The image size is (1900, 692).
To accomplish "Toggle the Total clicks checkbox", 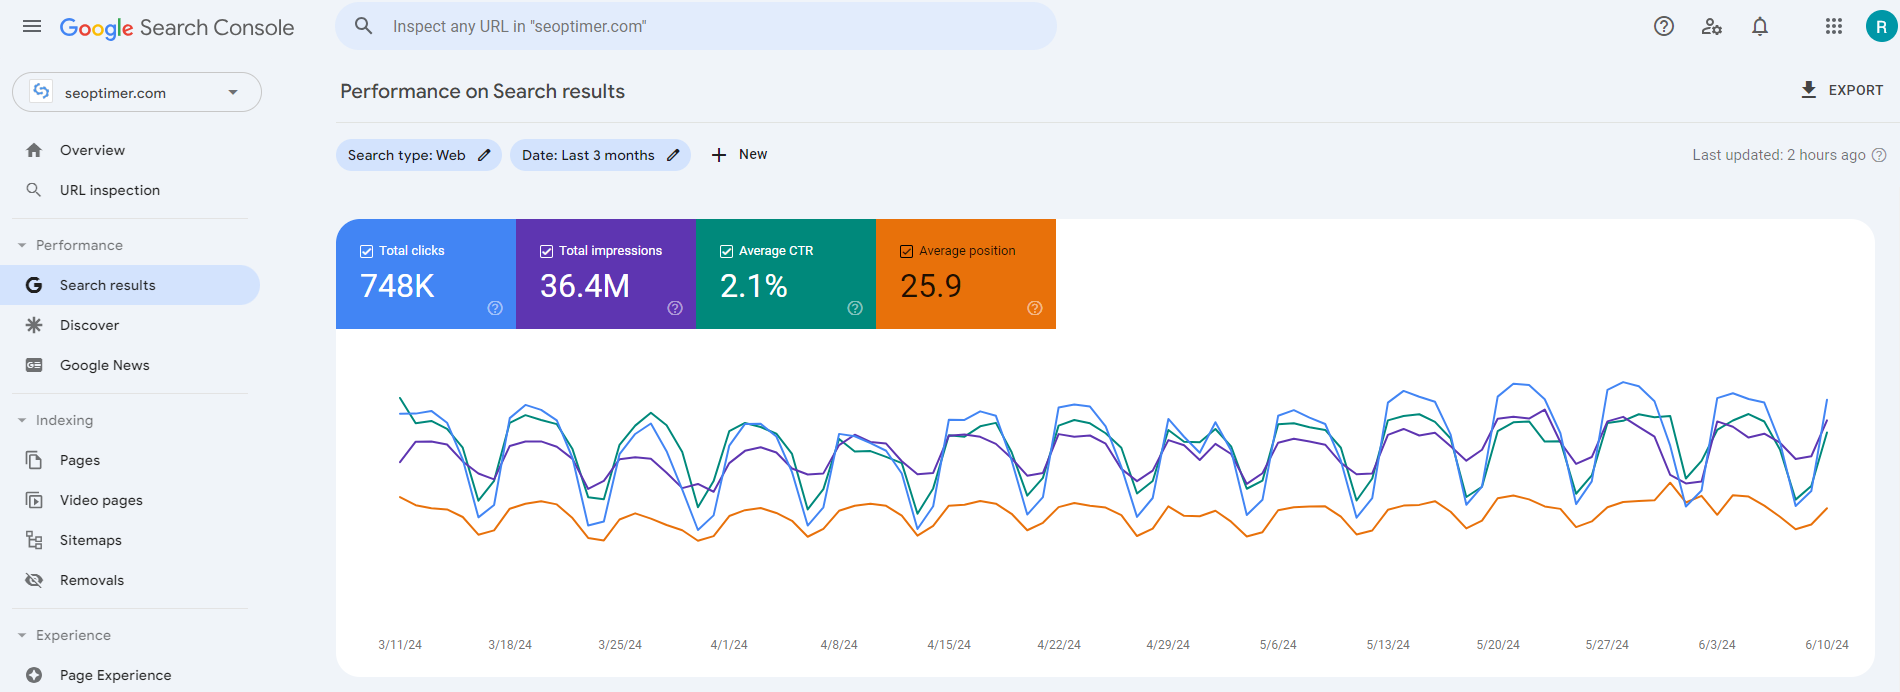I will click(366, 251).
